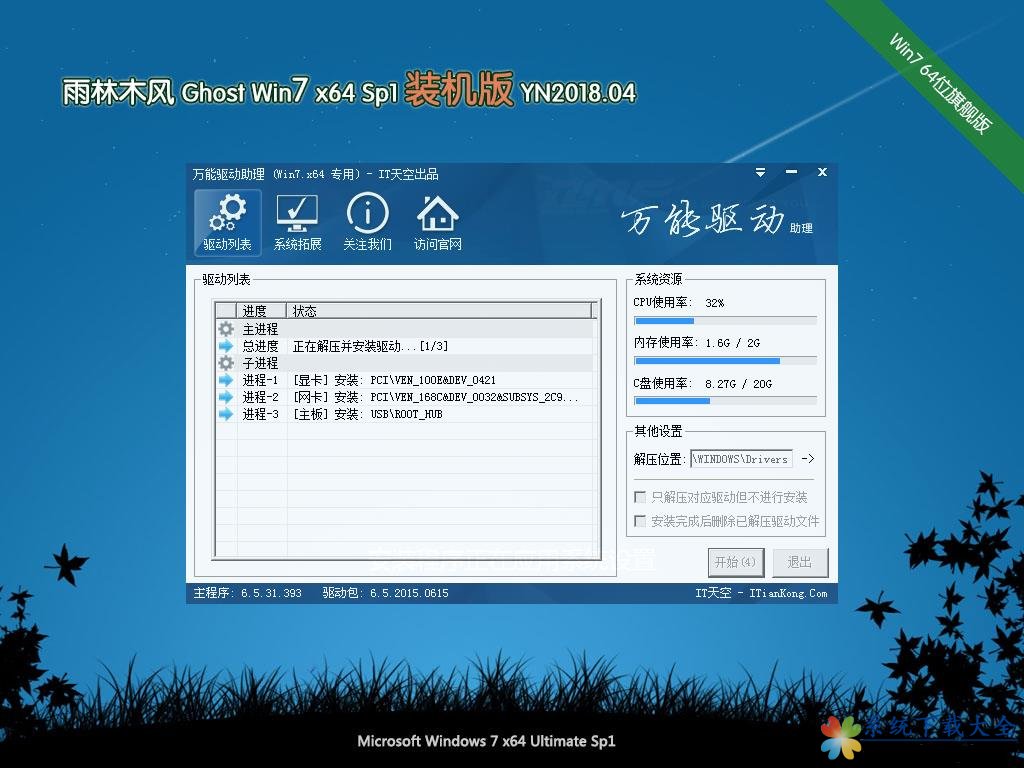Close the 万能驱动助理 window

coord(822,172)
